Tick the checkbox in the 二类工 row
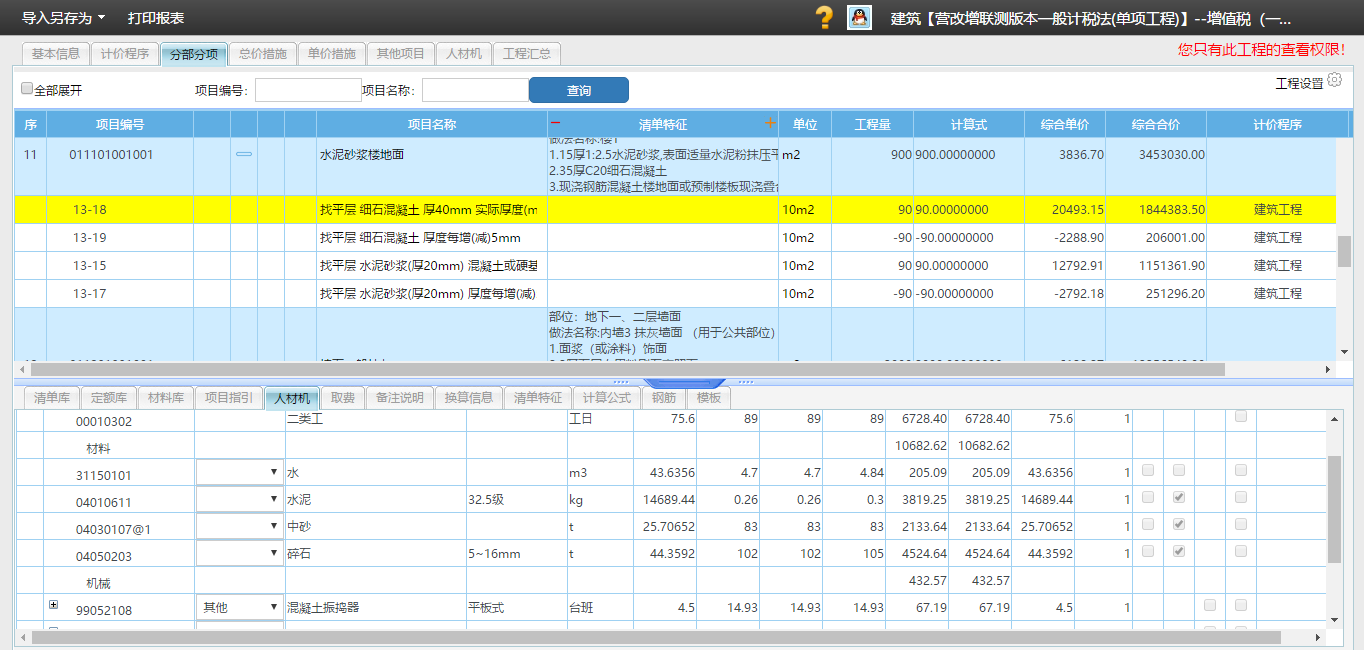The height and width of the screenshot is (650, 1364). (1241, 416)
